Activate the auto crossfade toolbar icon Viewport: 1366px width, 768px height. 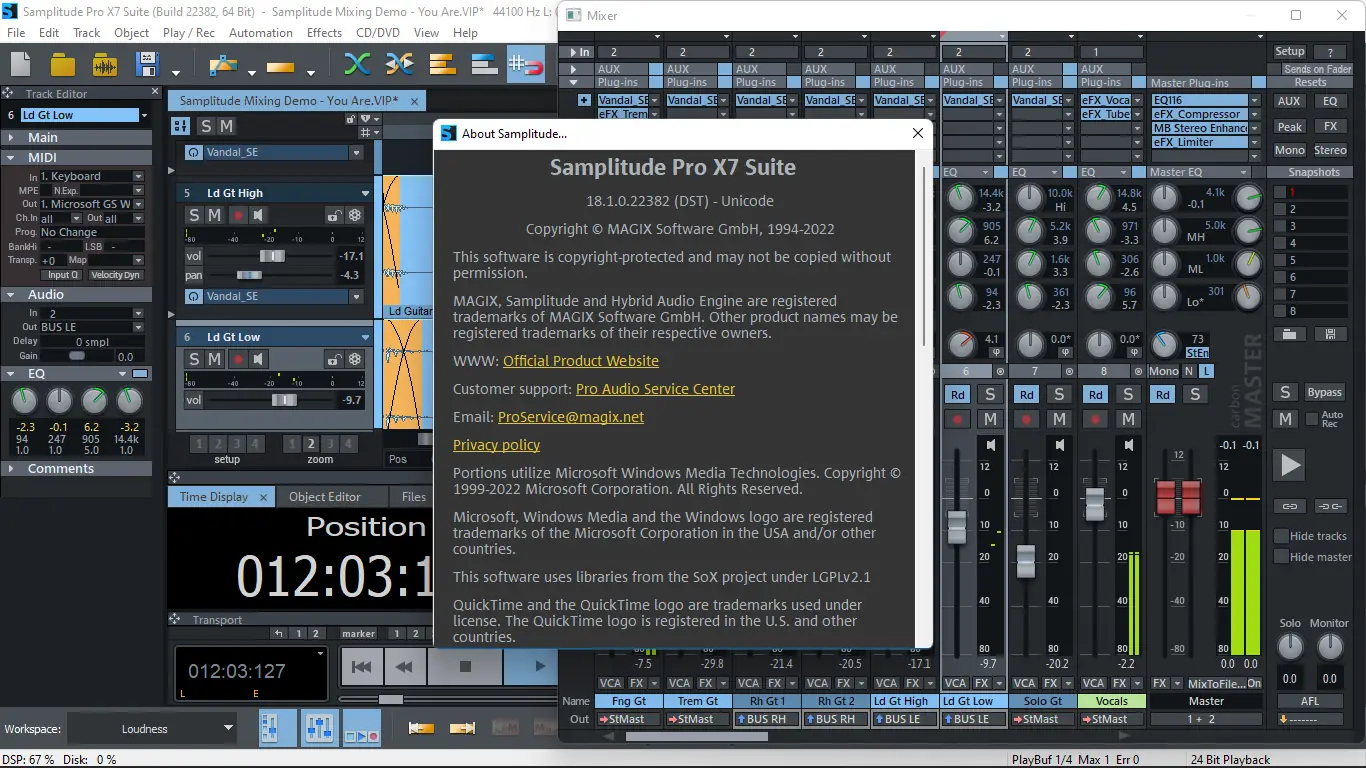(x=399, y=65)
